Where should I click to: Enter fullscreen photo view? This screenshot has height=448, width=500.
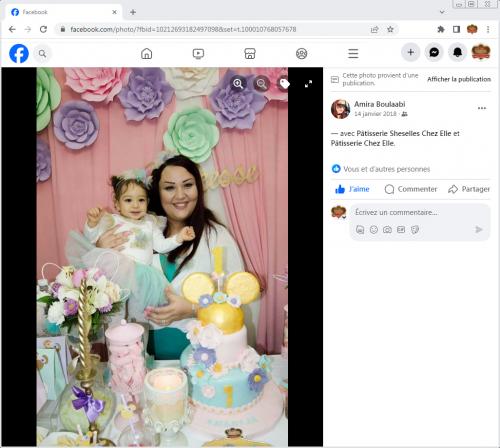[x=308, y=84]
